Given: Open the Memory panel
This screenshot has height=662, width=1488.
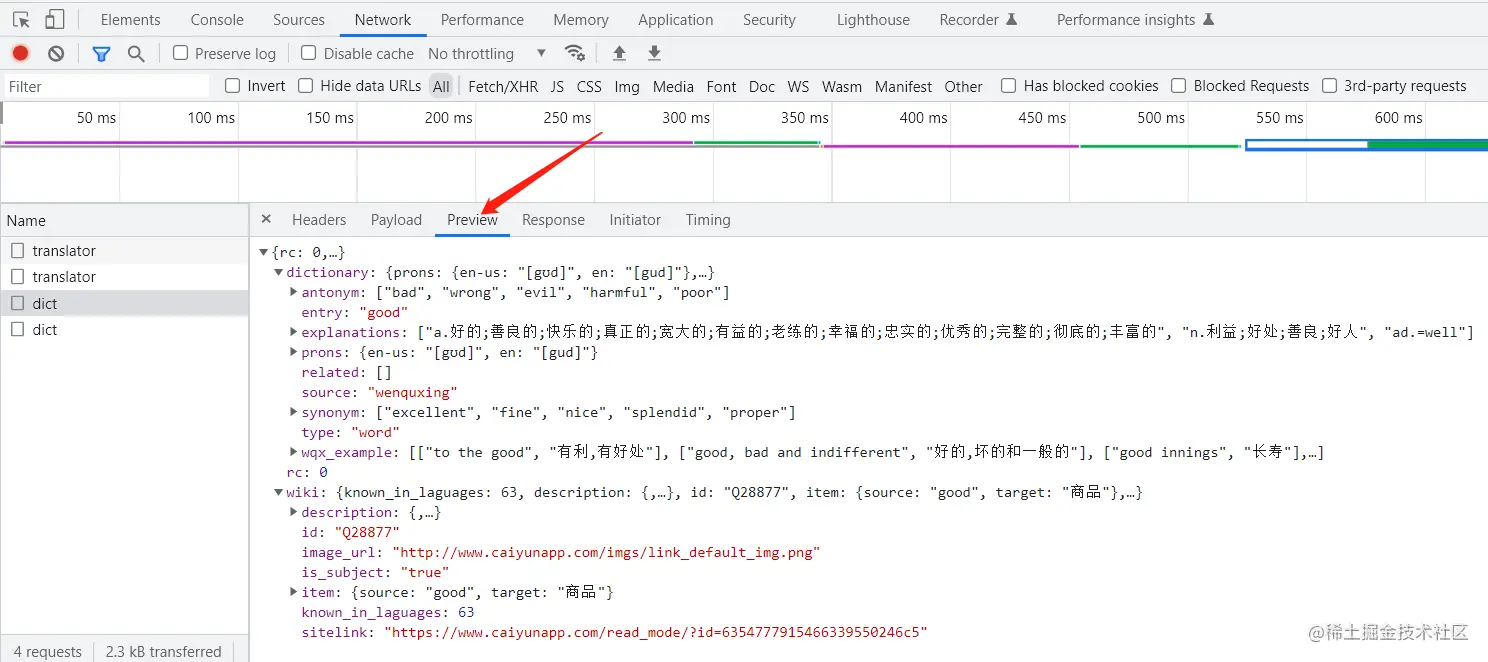Looking at the screenshot, I should (580, 19).
